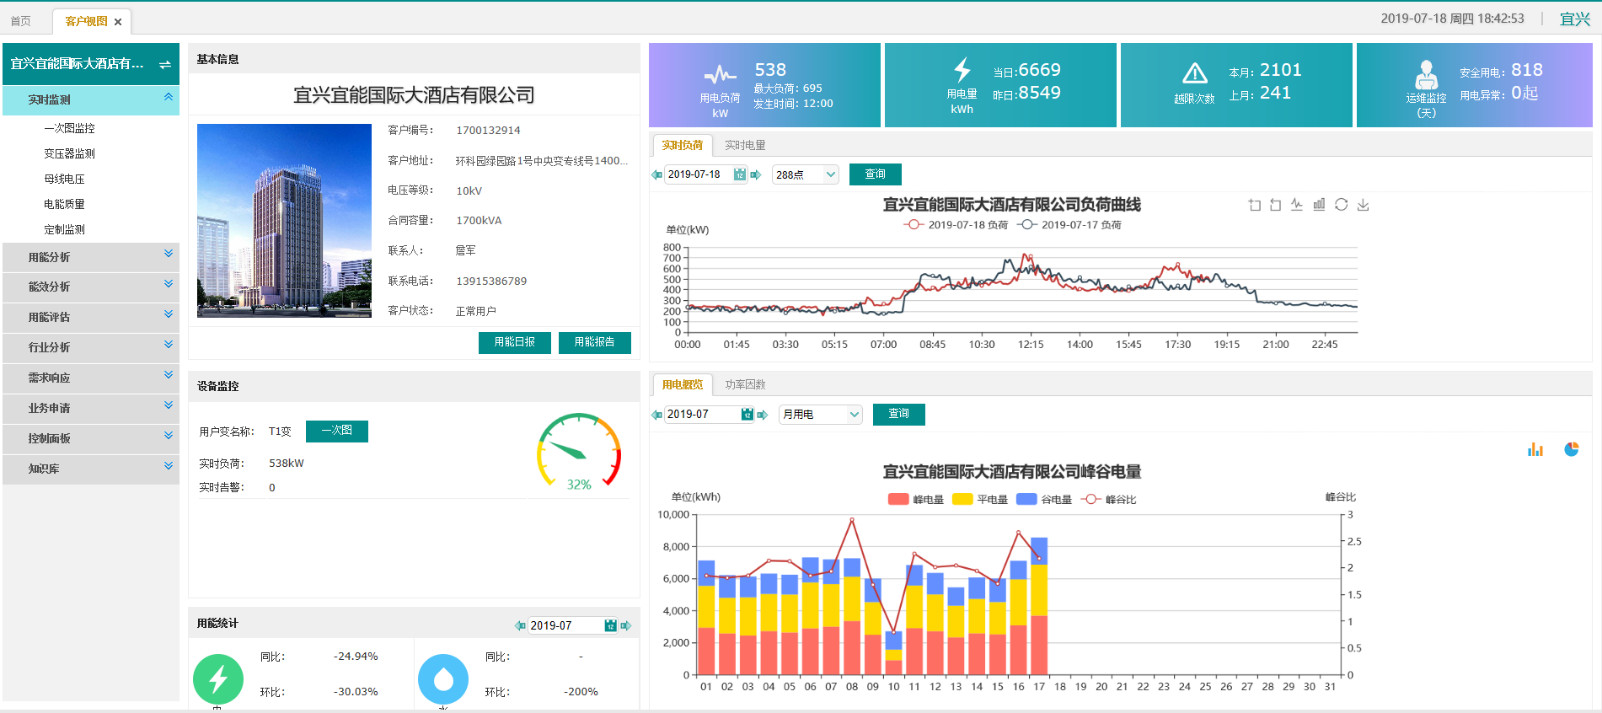
Task: Expand the 用能分析 sidebar section
Action: 91,257
